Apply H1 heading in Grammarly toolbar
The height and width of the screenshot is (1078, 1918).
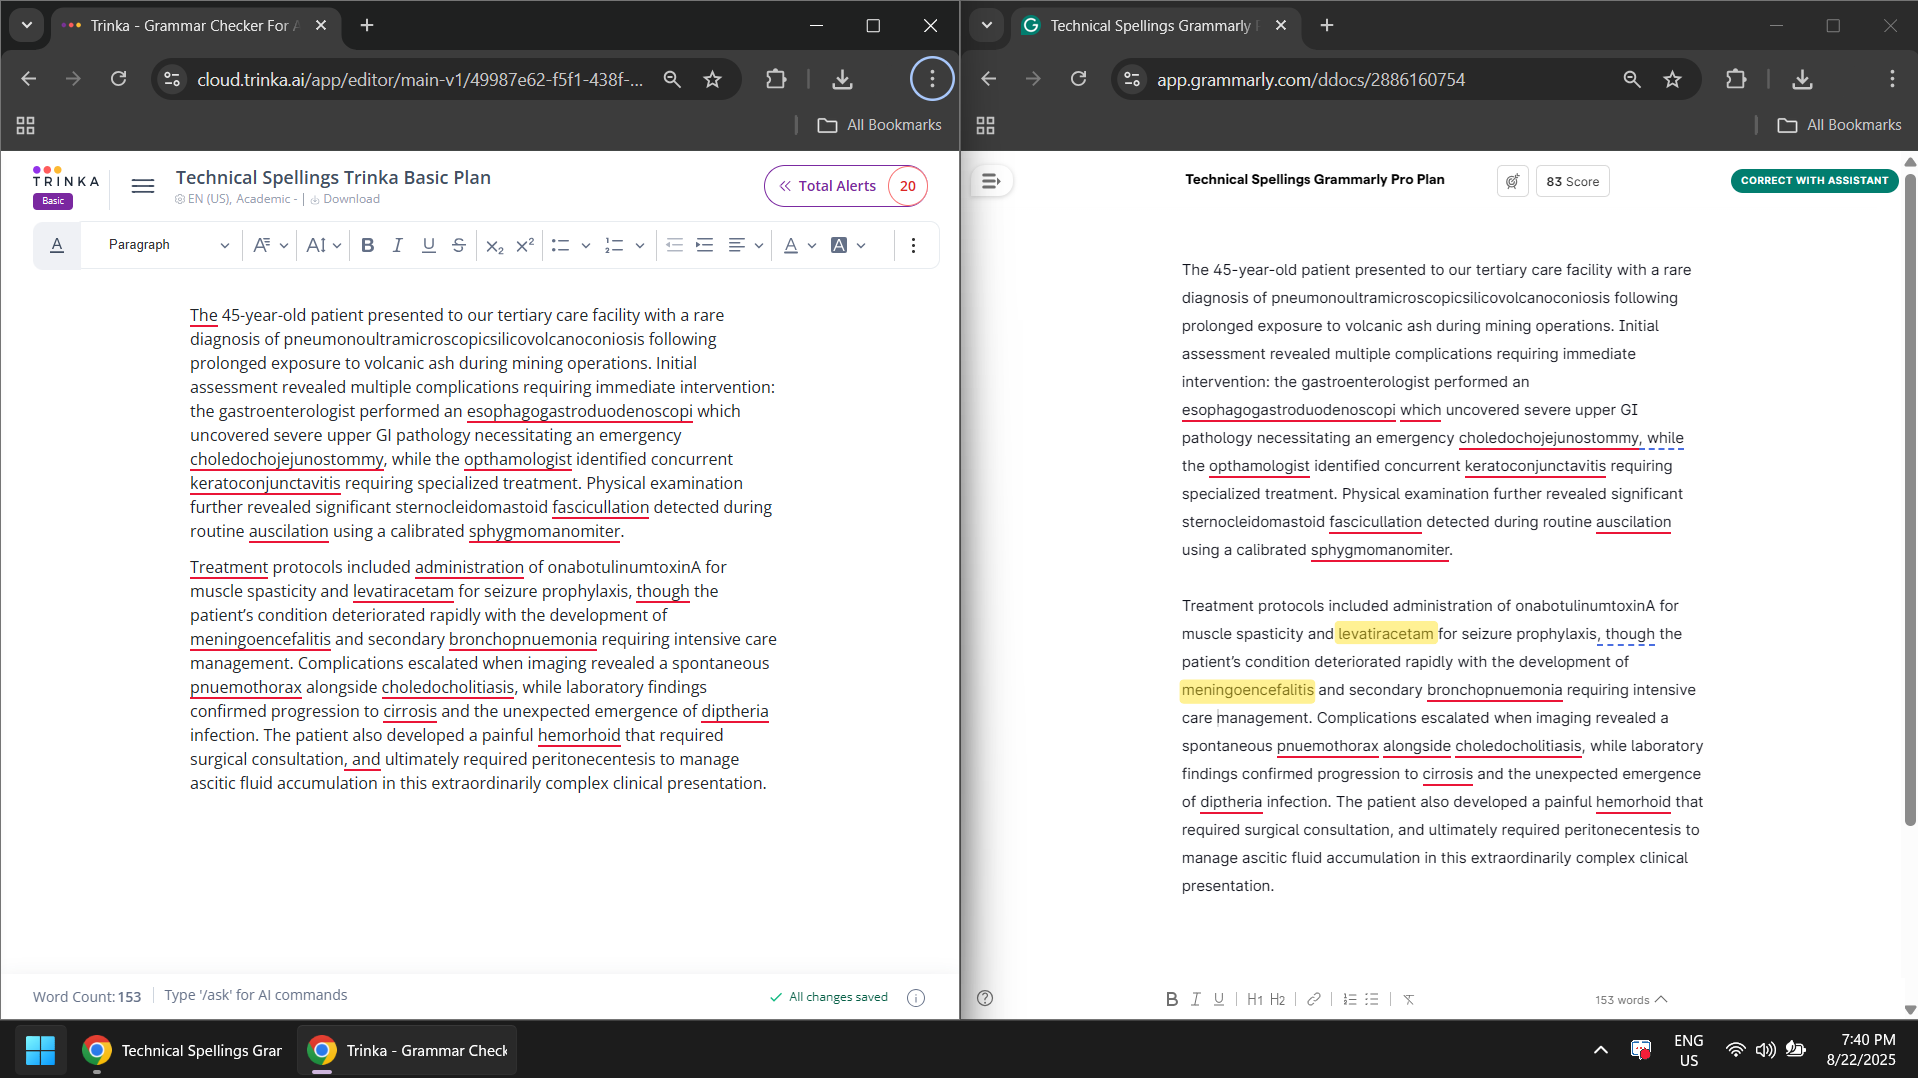[1255, 999]
